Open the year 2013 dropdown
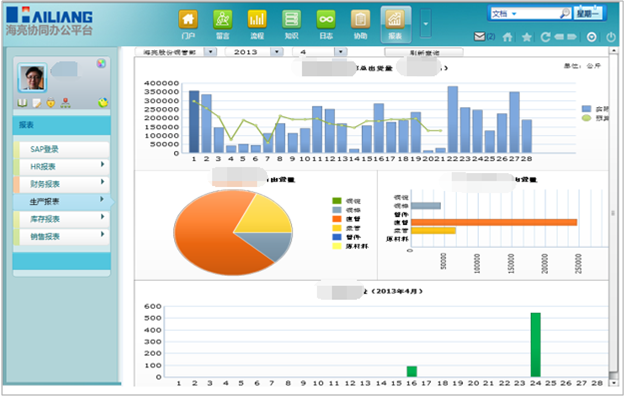Screen dimensions: 625x396 (x=277, y=52)
